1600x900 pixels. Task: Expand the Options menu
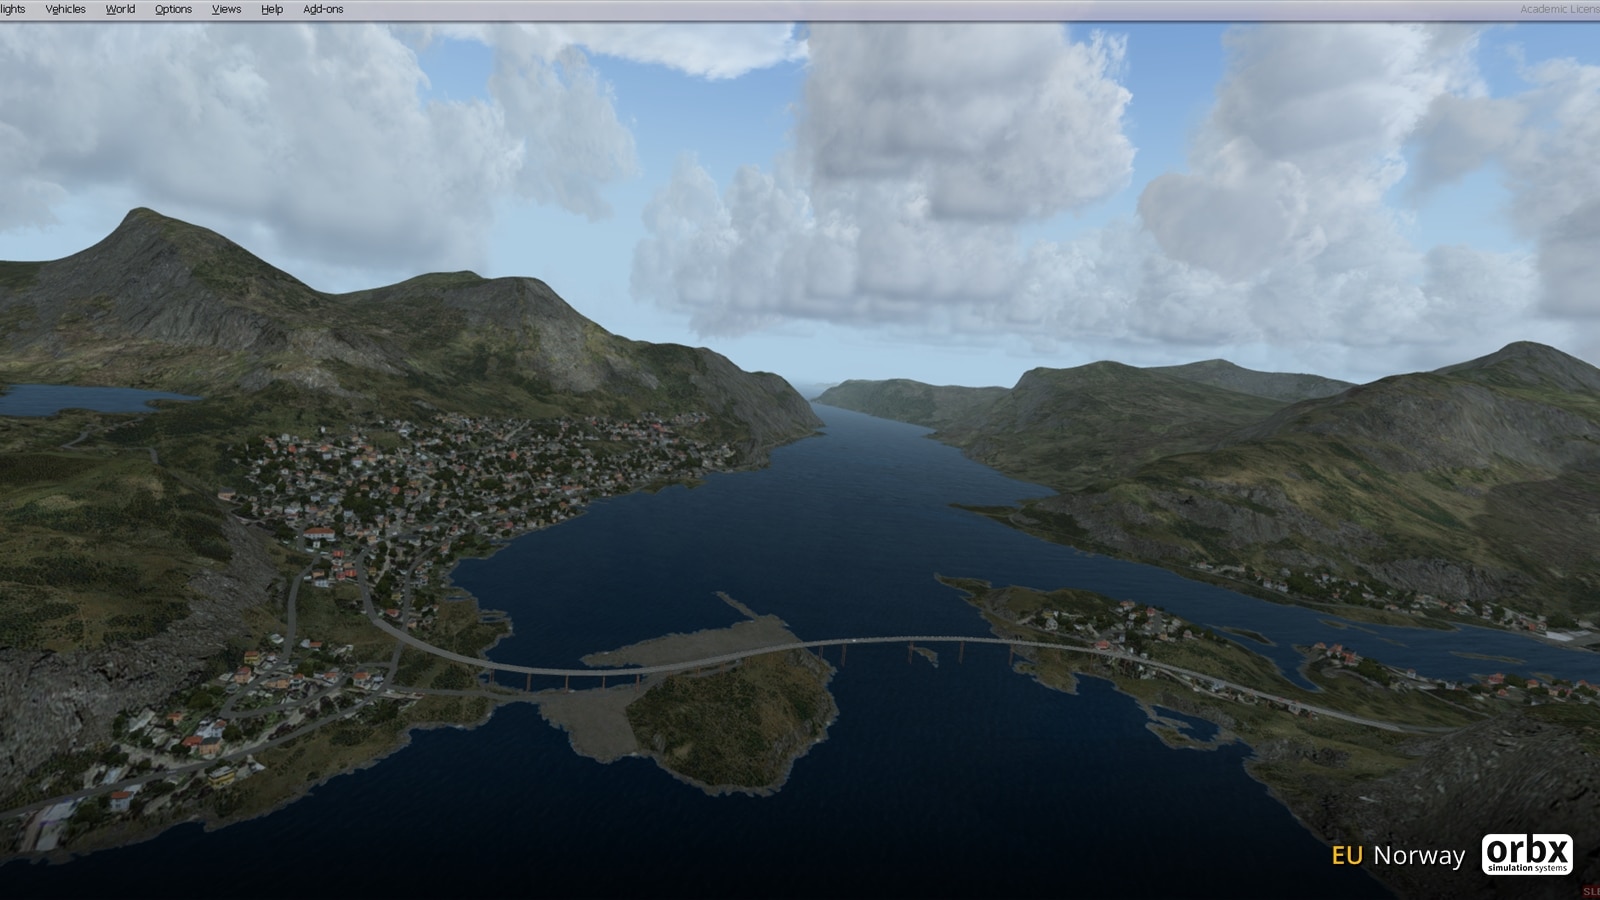click(x=173, y=9)
